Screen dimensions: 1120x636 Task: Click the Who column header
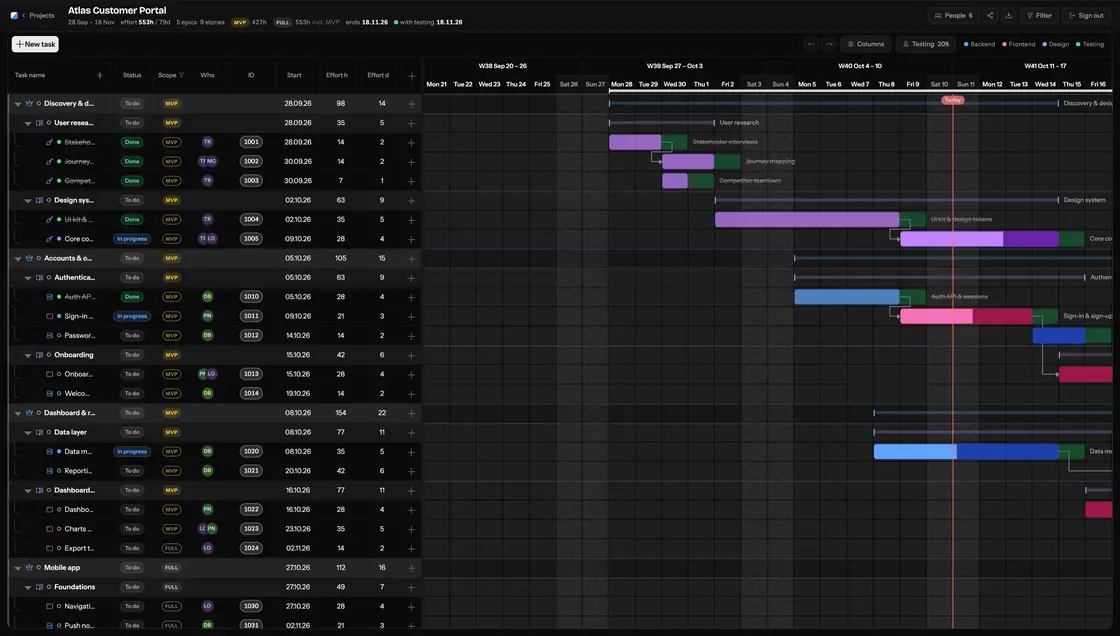click(x=207, y=75)
